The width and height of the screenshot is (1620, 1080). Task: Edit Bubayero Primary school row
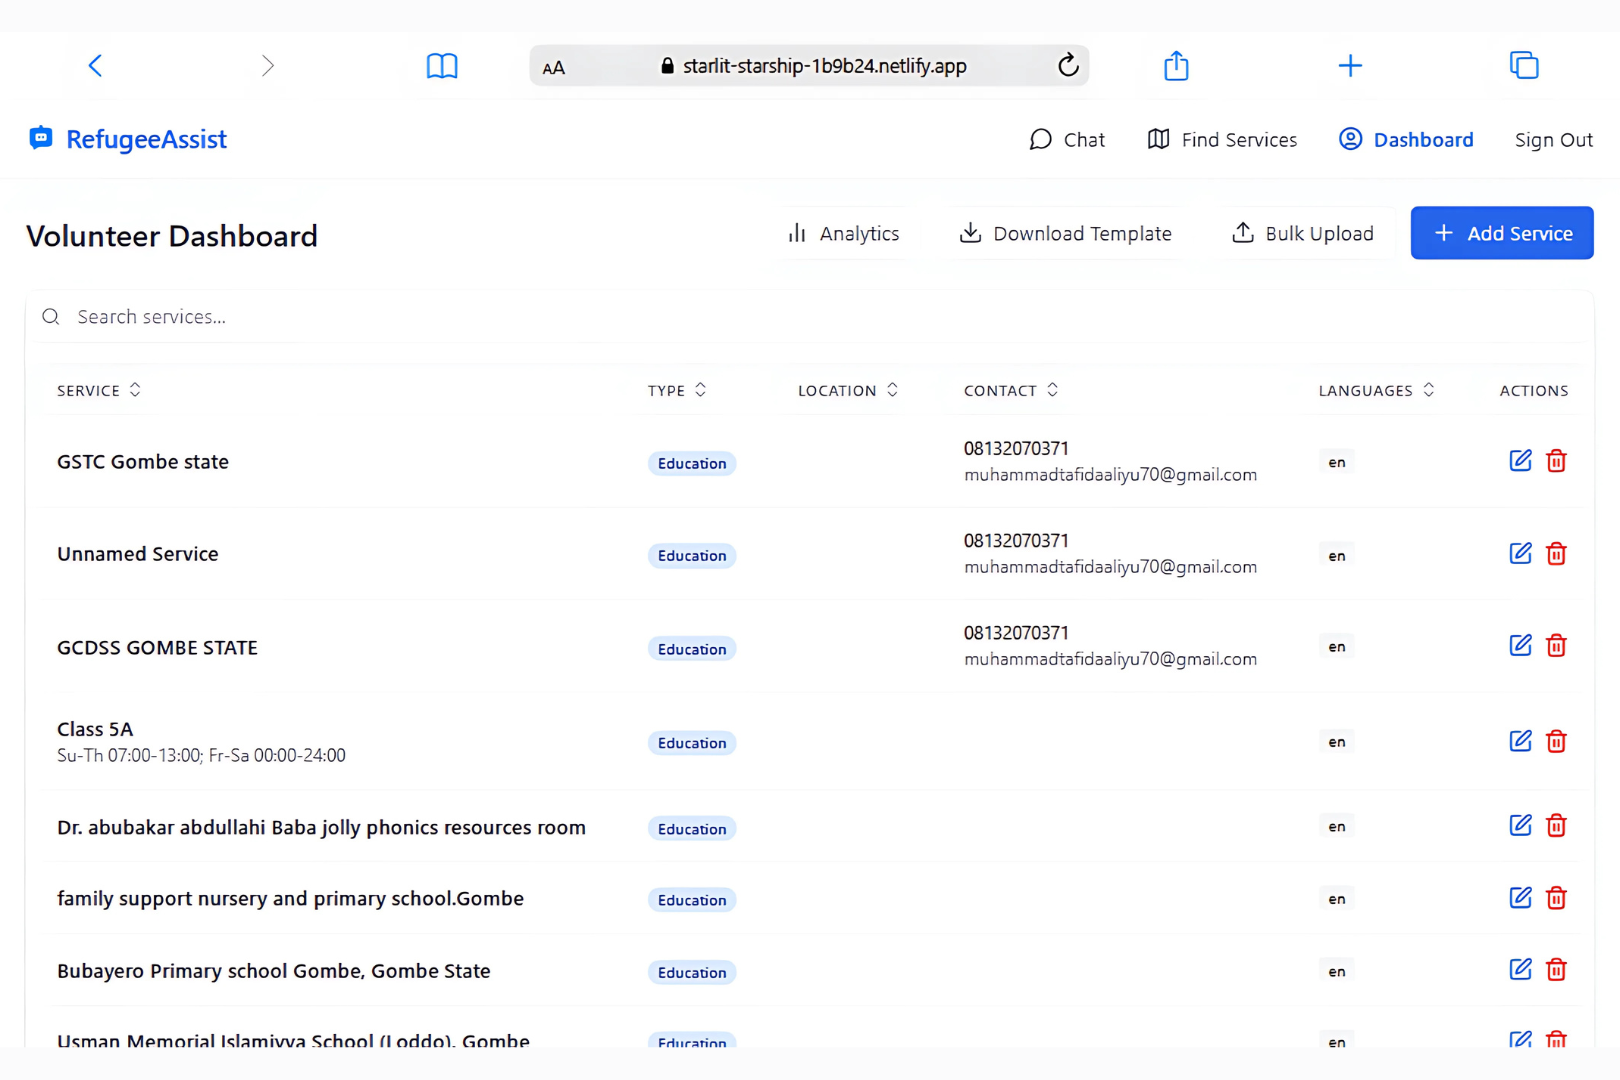(1520, 969)
